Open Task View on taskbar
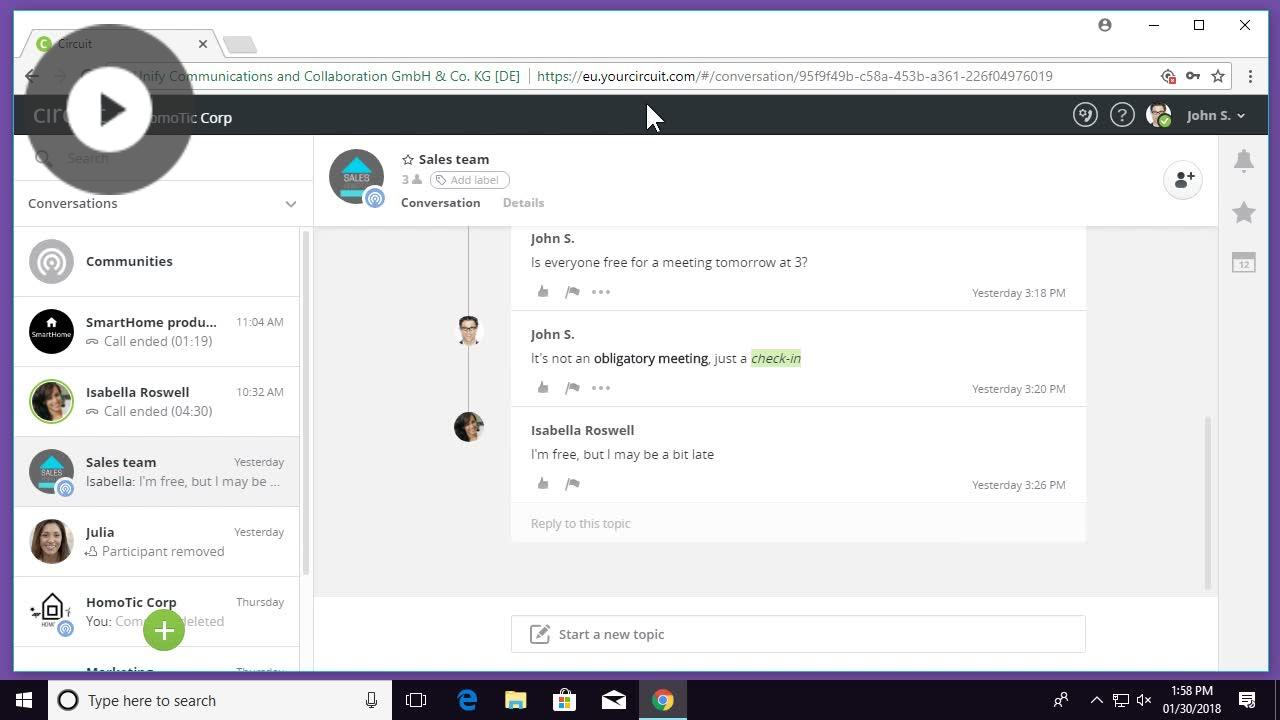1280x720 pixels. point(416,700)
